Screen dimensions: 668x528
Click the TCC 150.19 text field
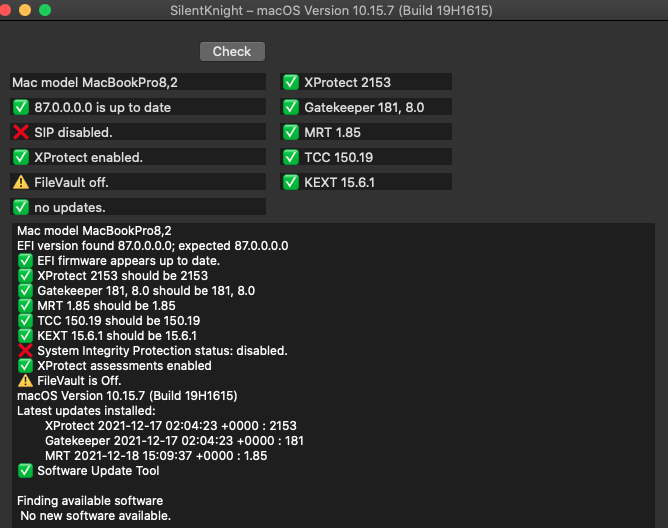(366, 157)
